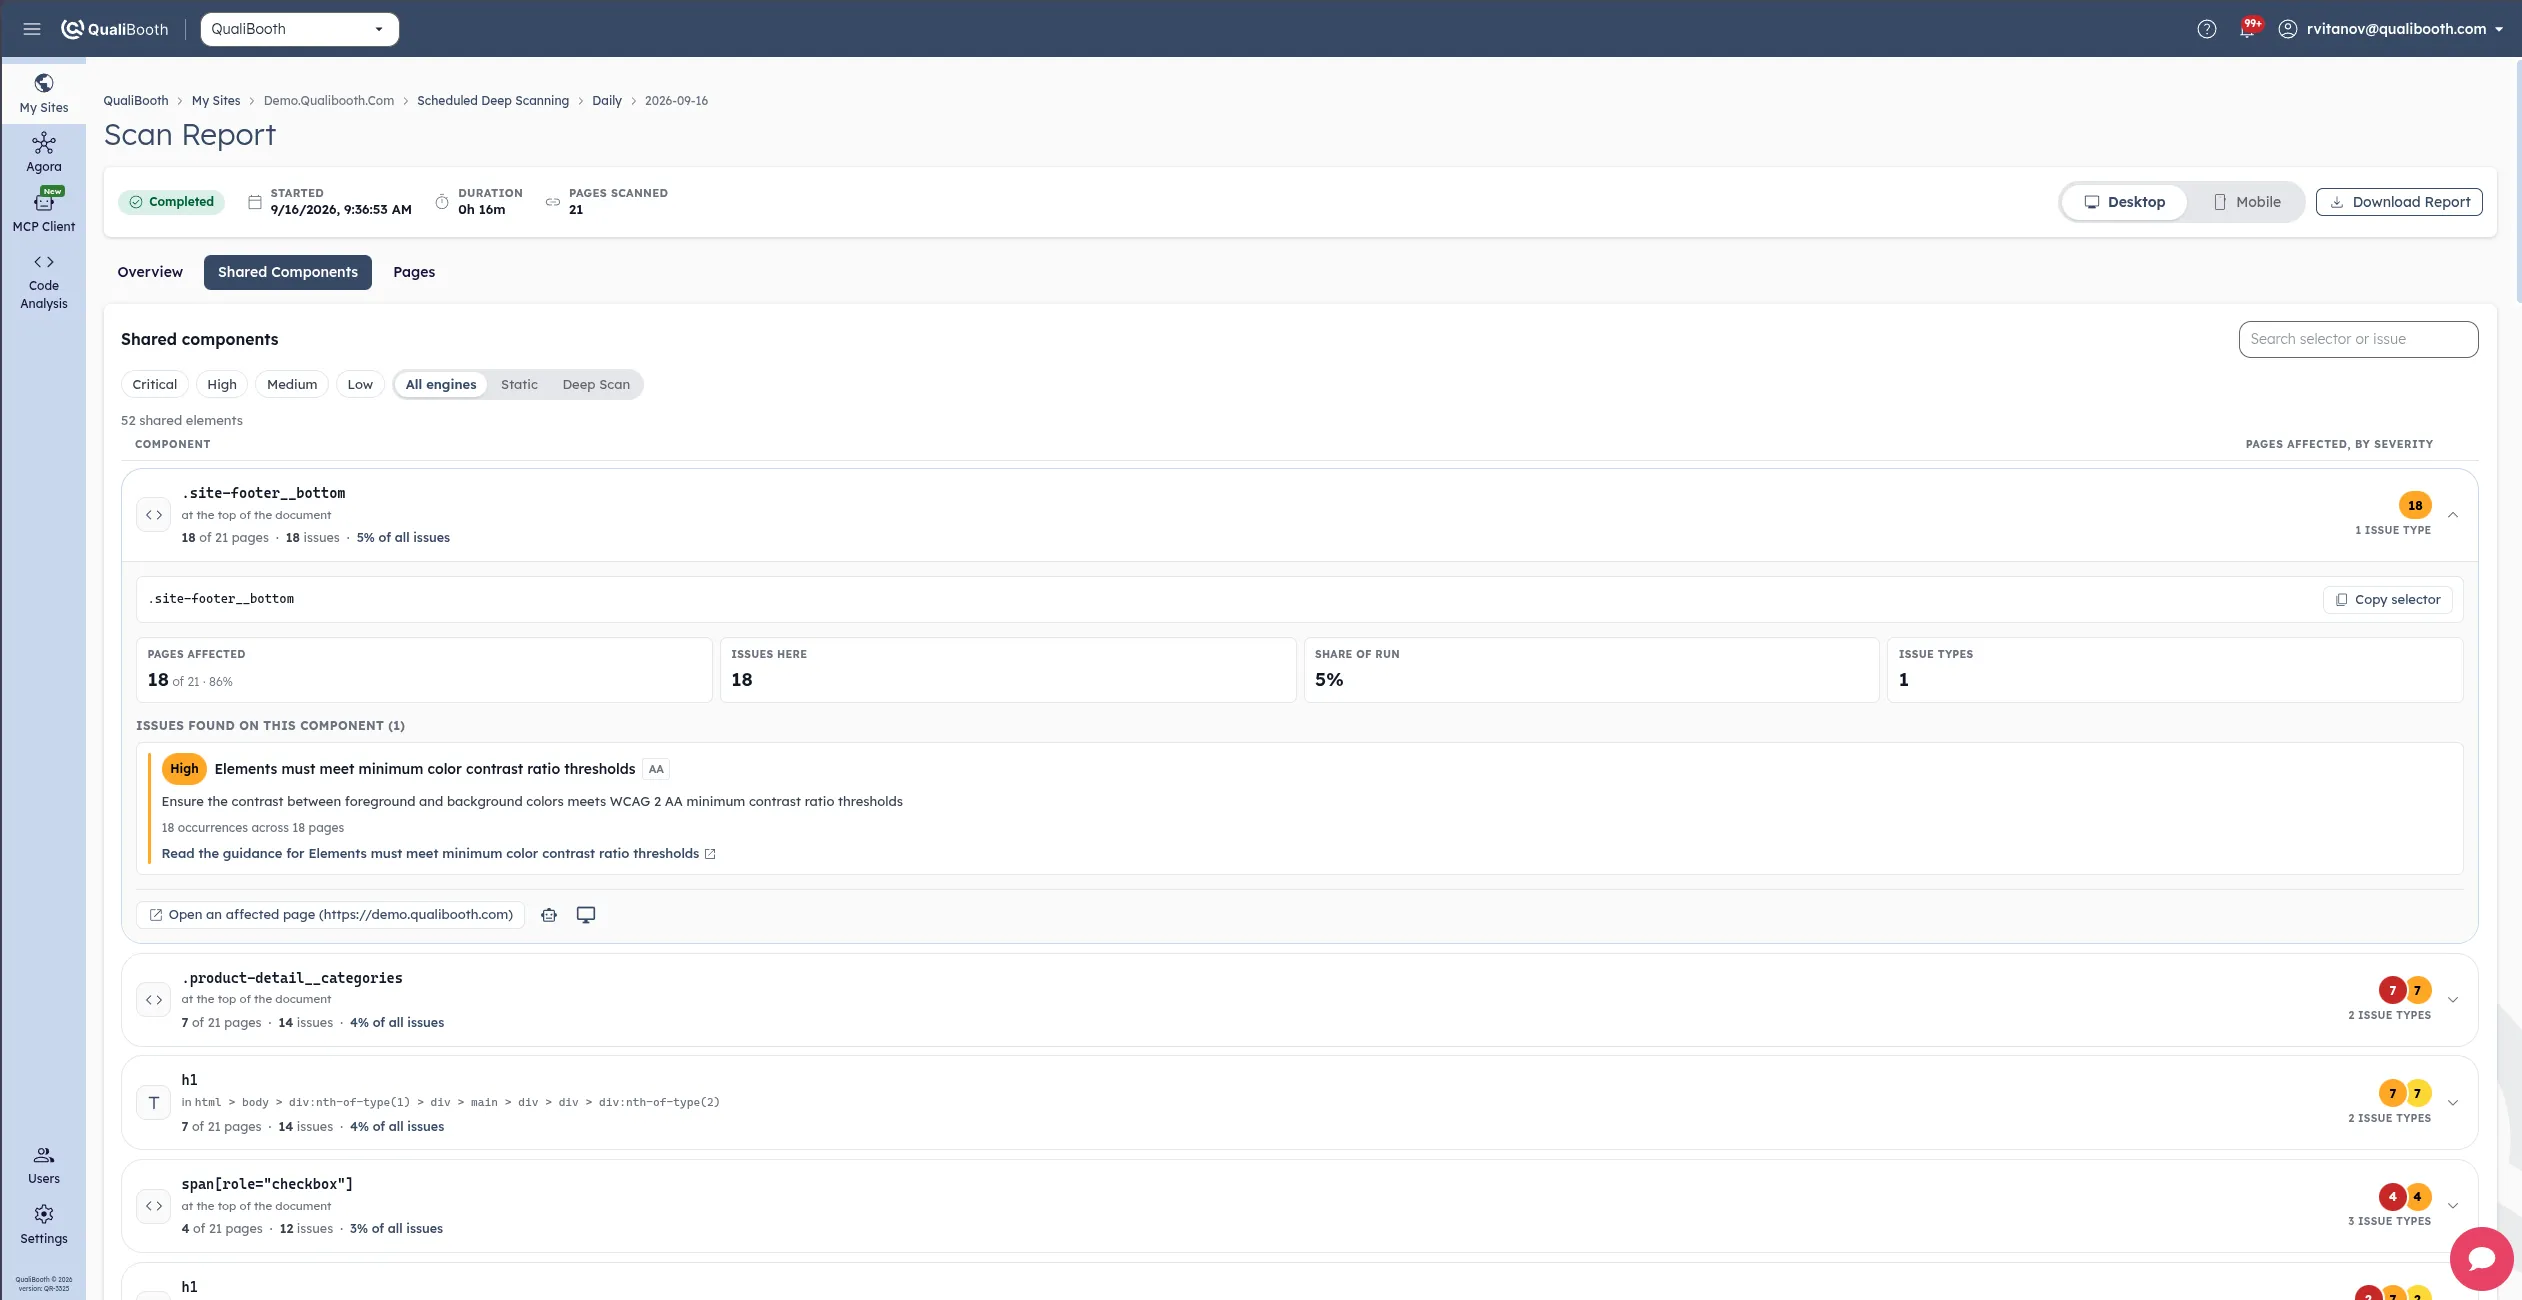Viewport: 2522px width, 1300px height.
Task: Go to My Sites breadcrumb
Action: [216, 101]
